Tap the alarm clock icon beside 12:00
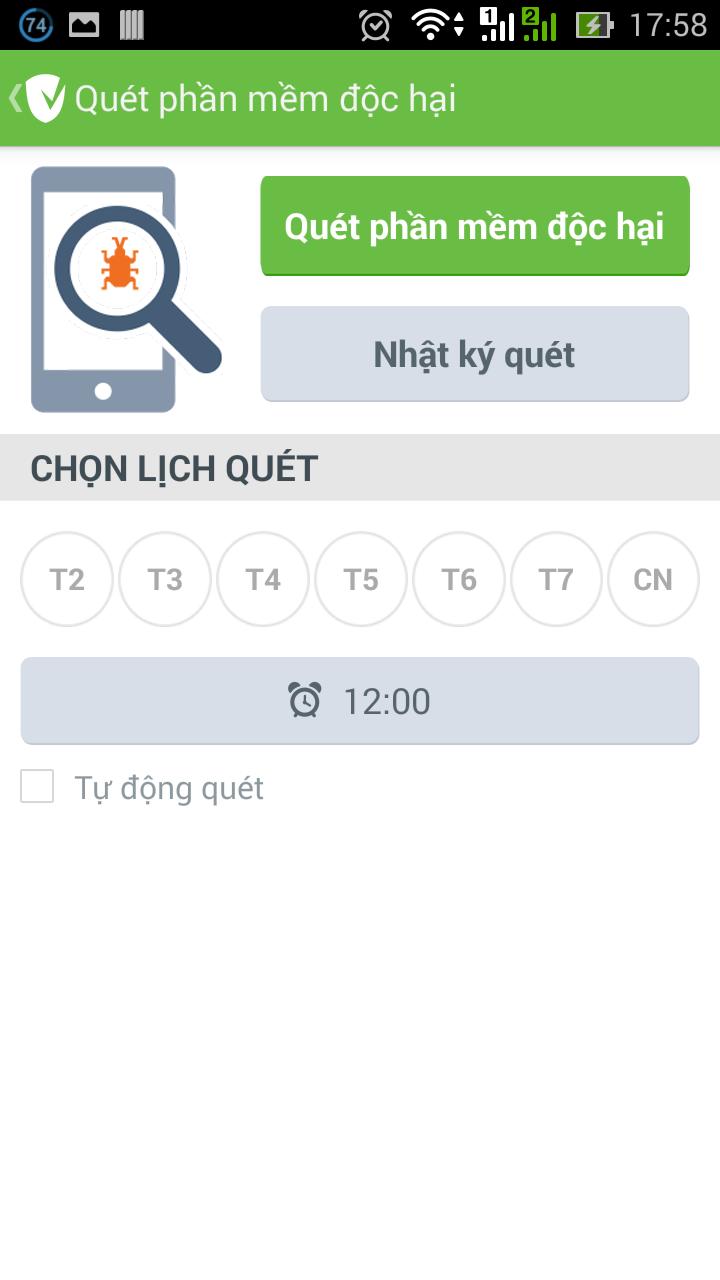Image resolution: width=720 pixels, height=1280 pixels. [305, 700]
